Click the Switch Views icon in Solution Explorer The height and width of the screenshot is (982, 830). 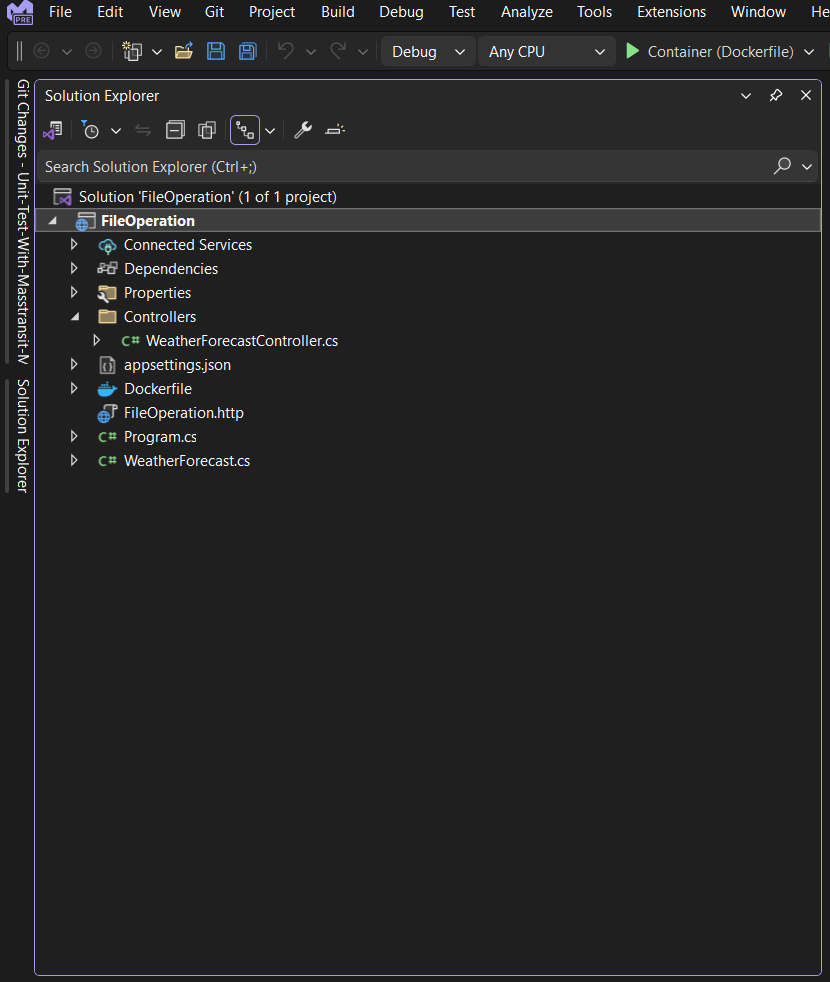(245, 130)
